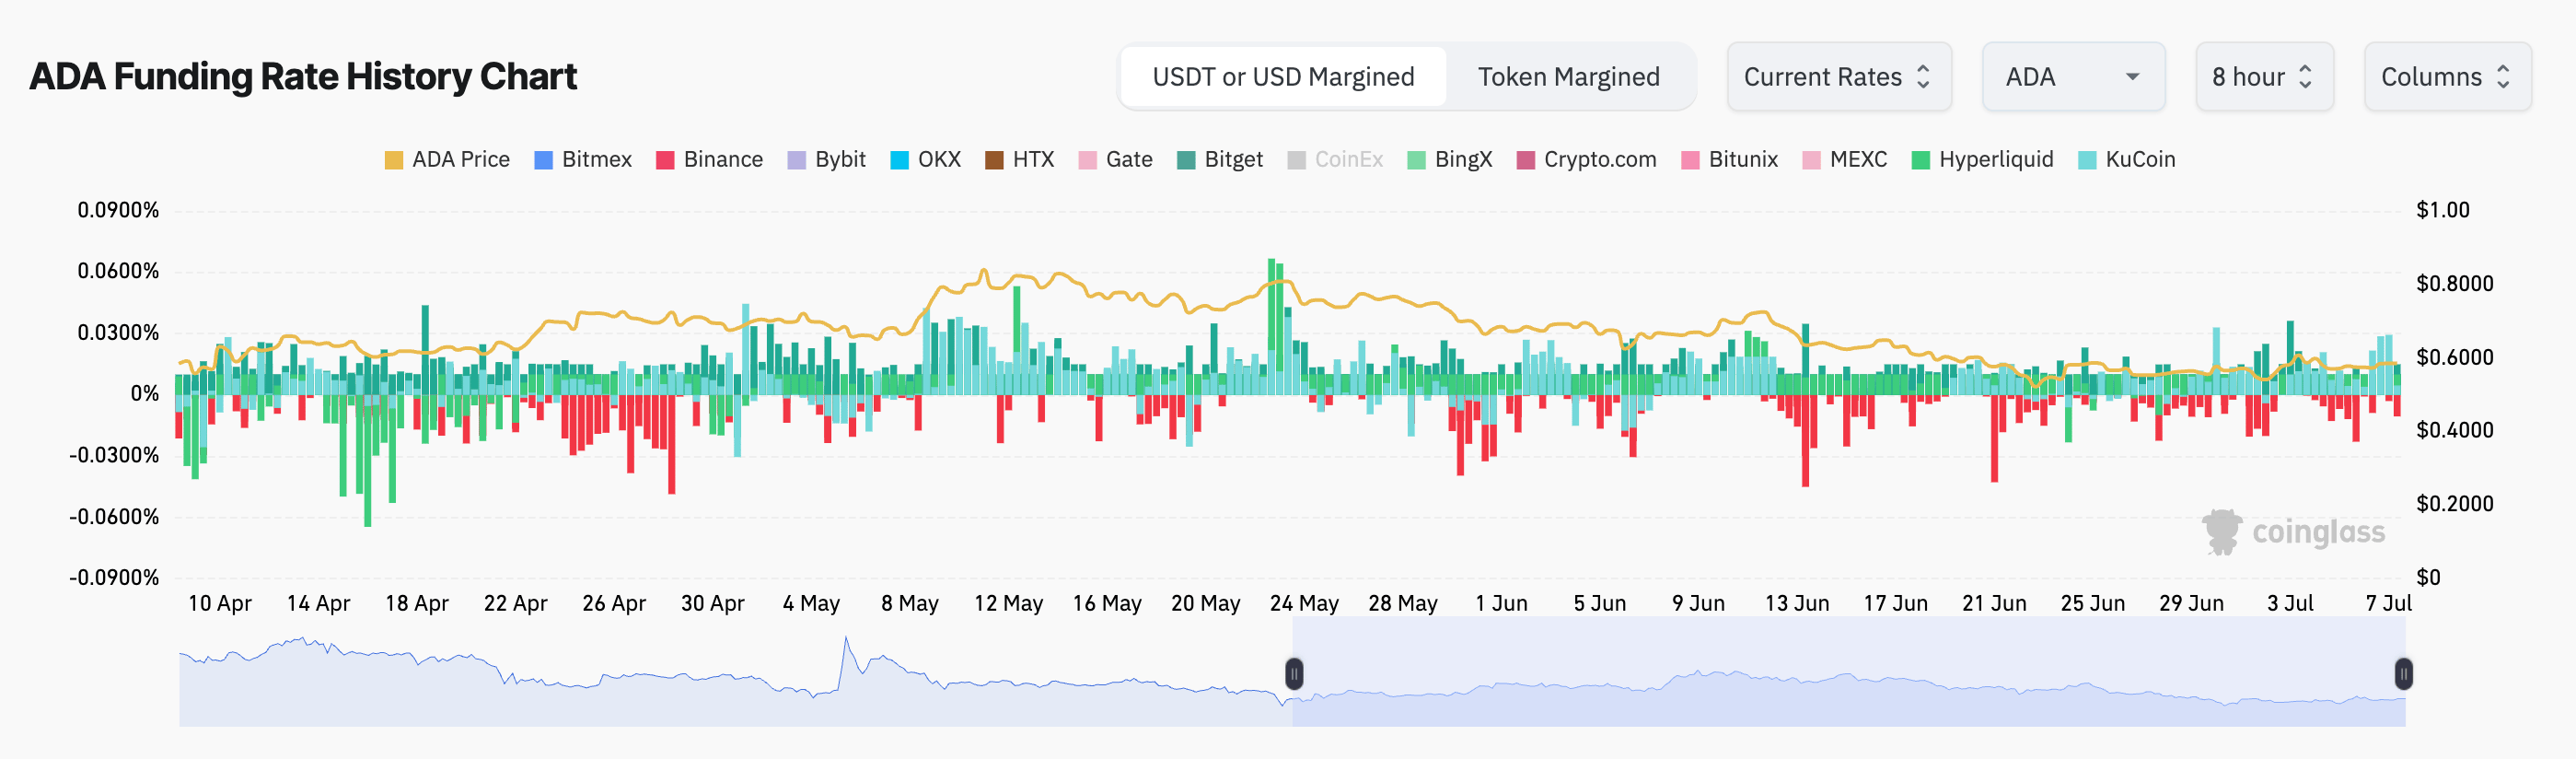Click the 10 Apr x-axis label
Image resolution: width=2576 pixels, height=759 pixels.
click(220, 603)
